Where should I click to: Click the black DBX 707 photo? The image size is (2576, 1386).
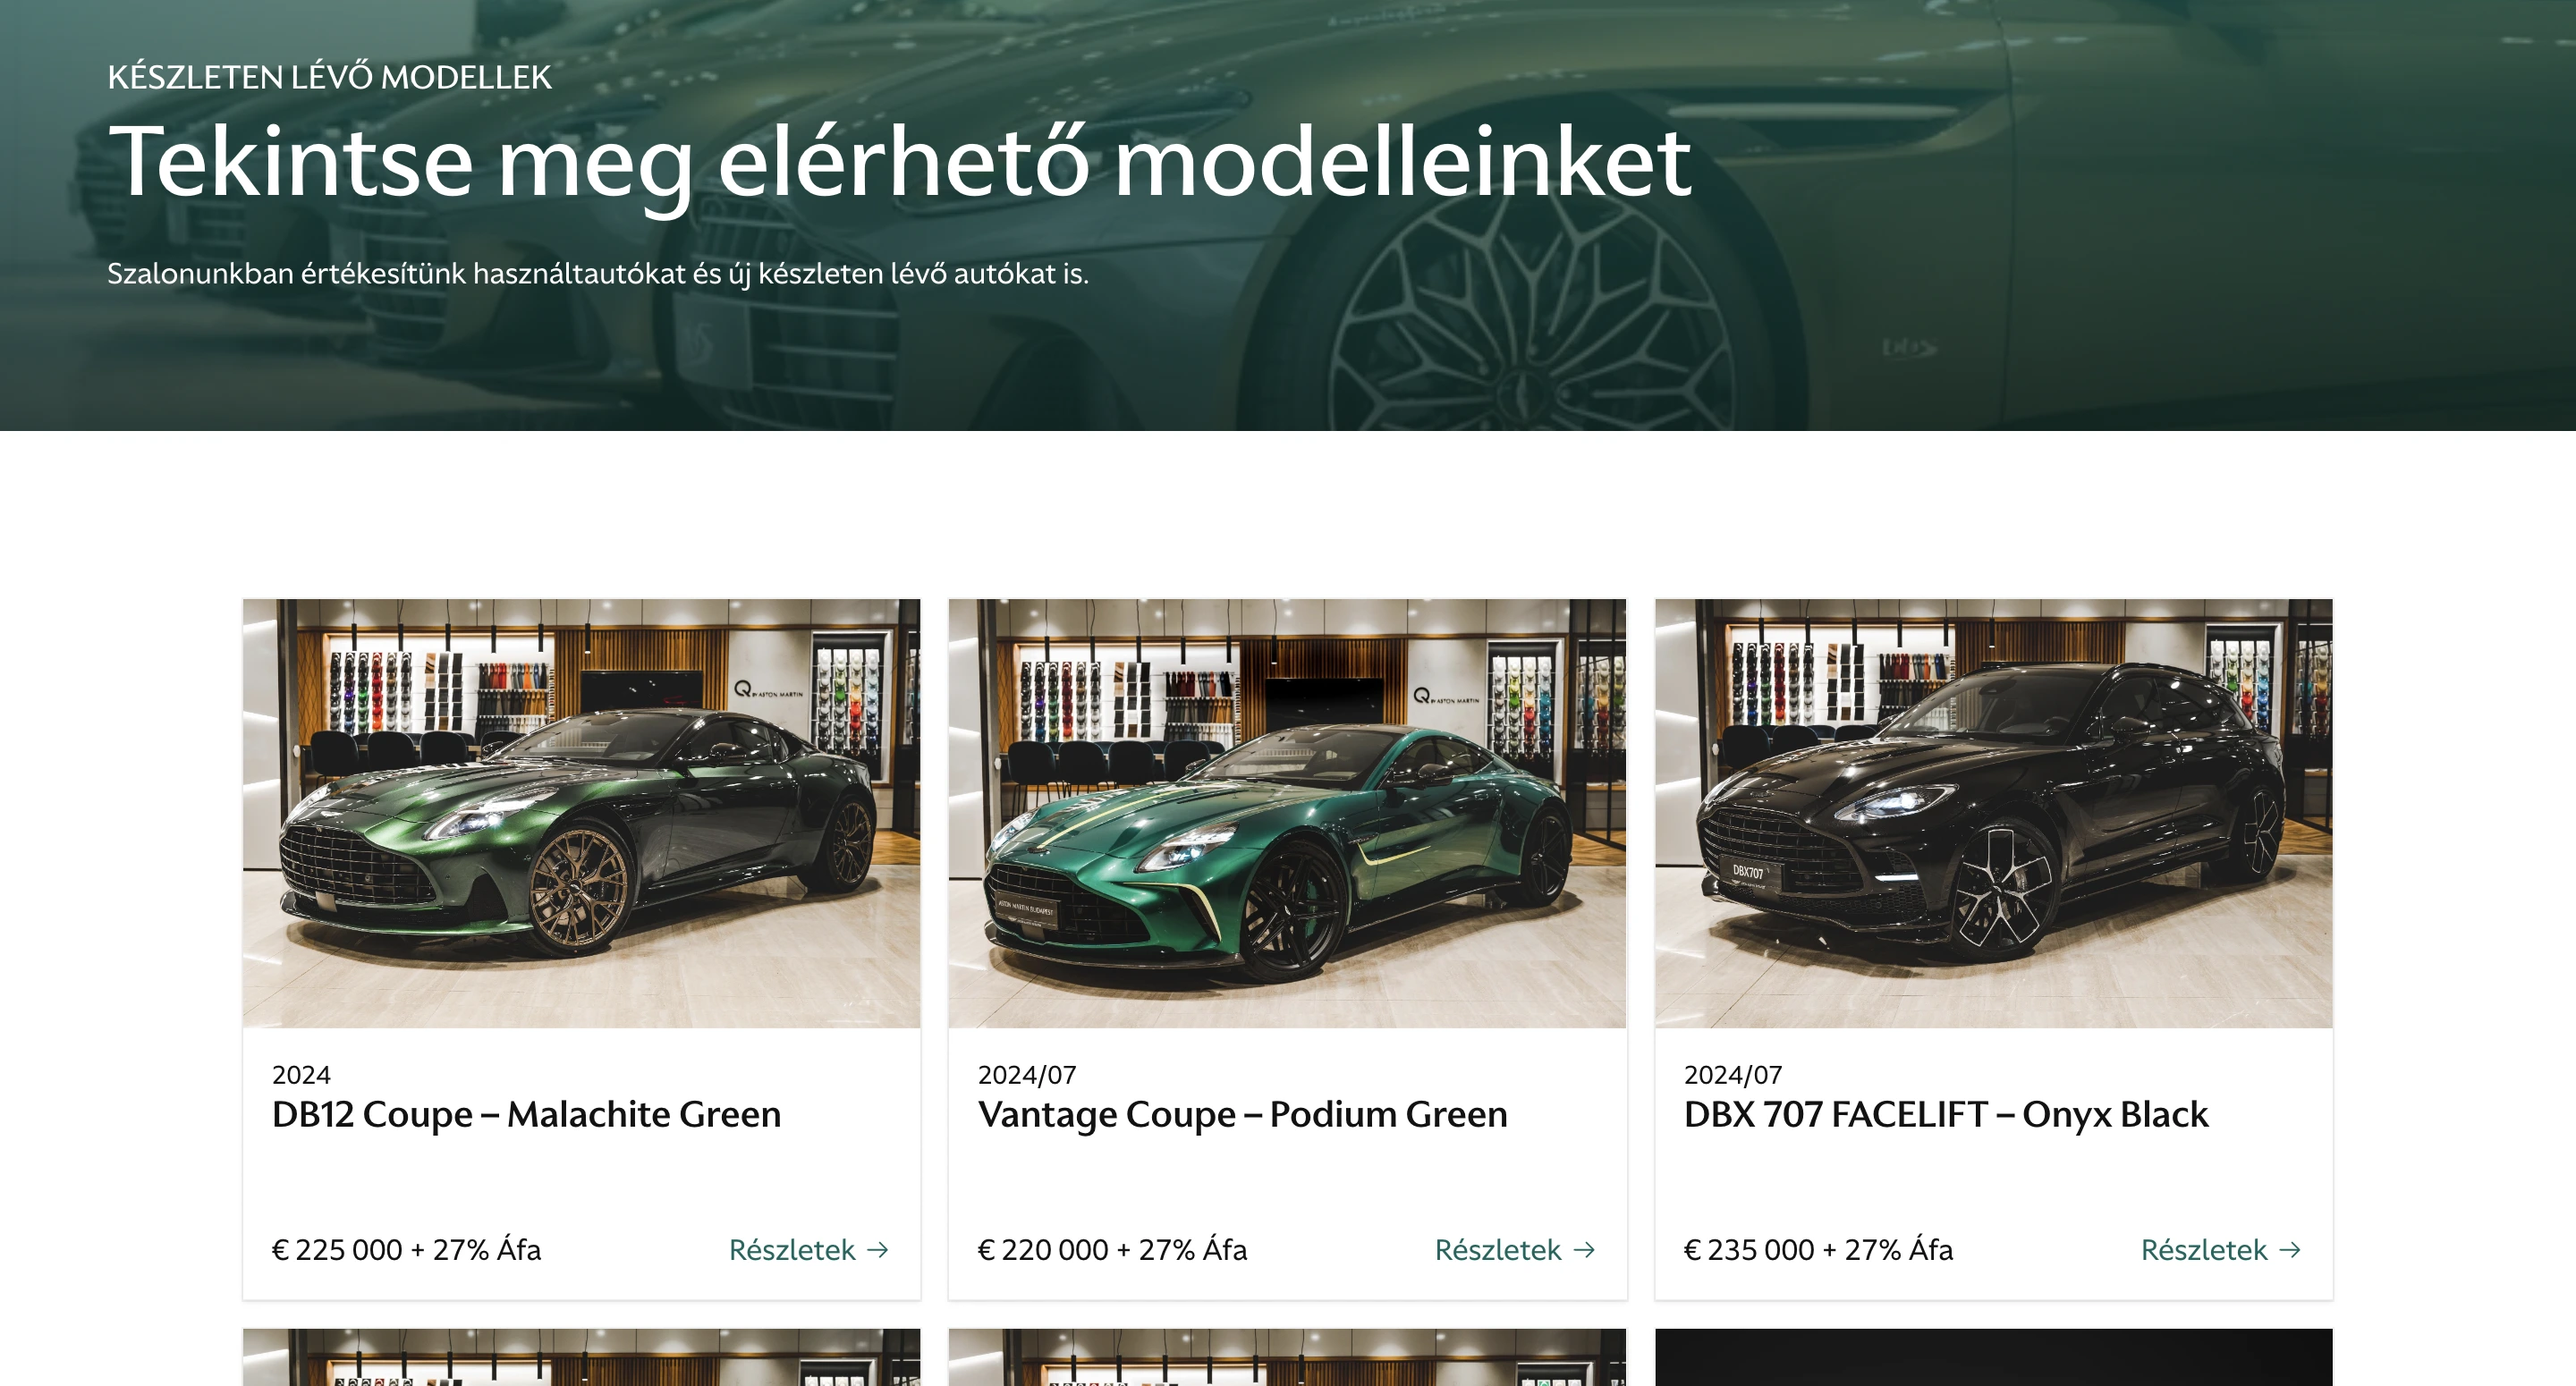[1993, 813]
